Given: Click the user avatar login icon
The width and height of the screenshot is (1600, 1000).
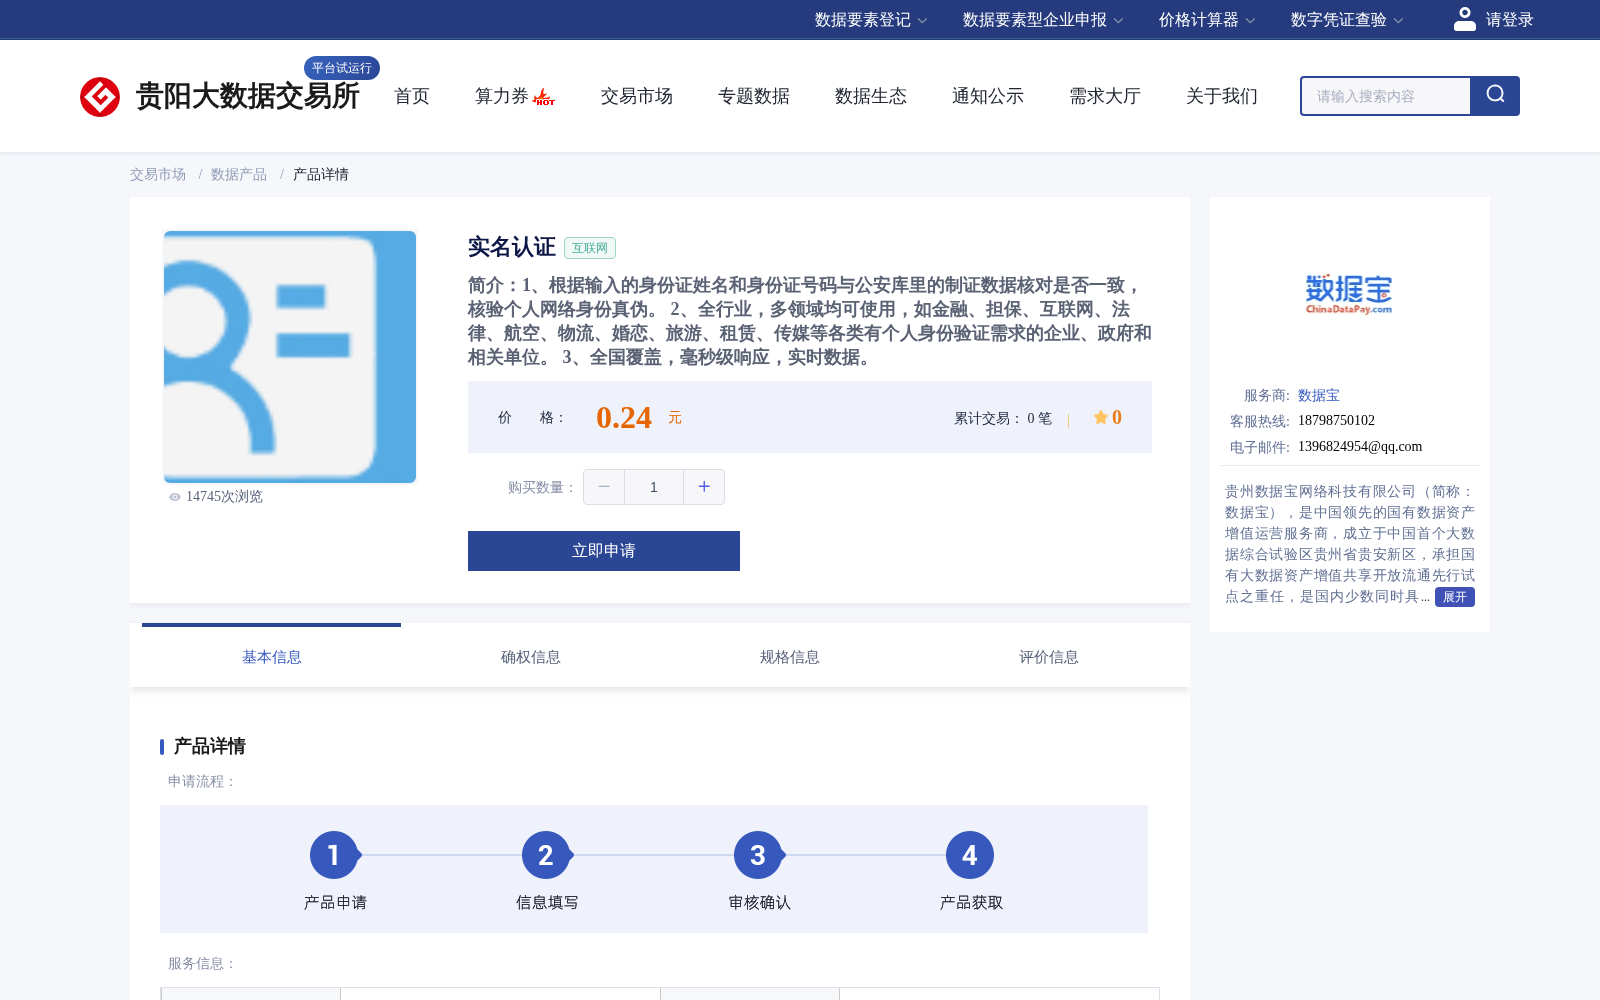Looking at the screenshot, I should coord(1464,19).
